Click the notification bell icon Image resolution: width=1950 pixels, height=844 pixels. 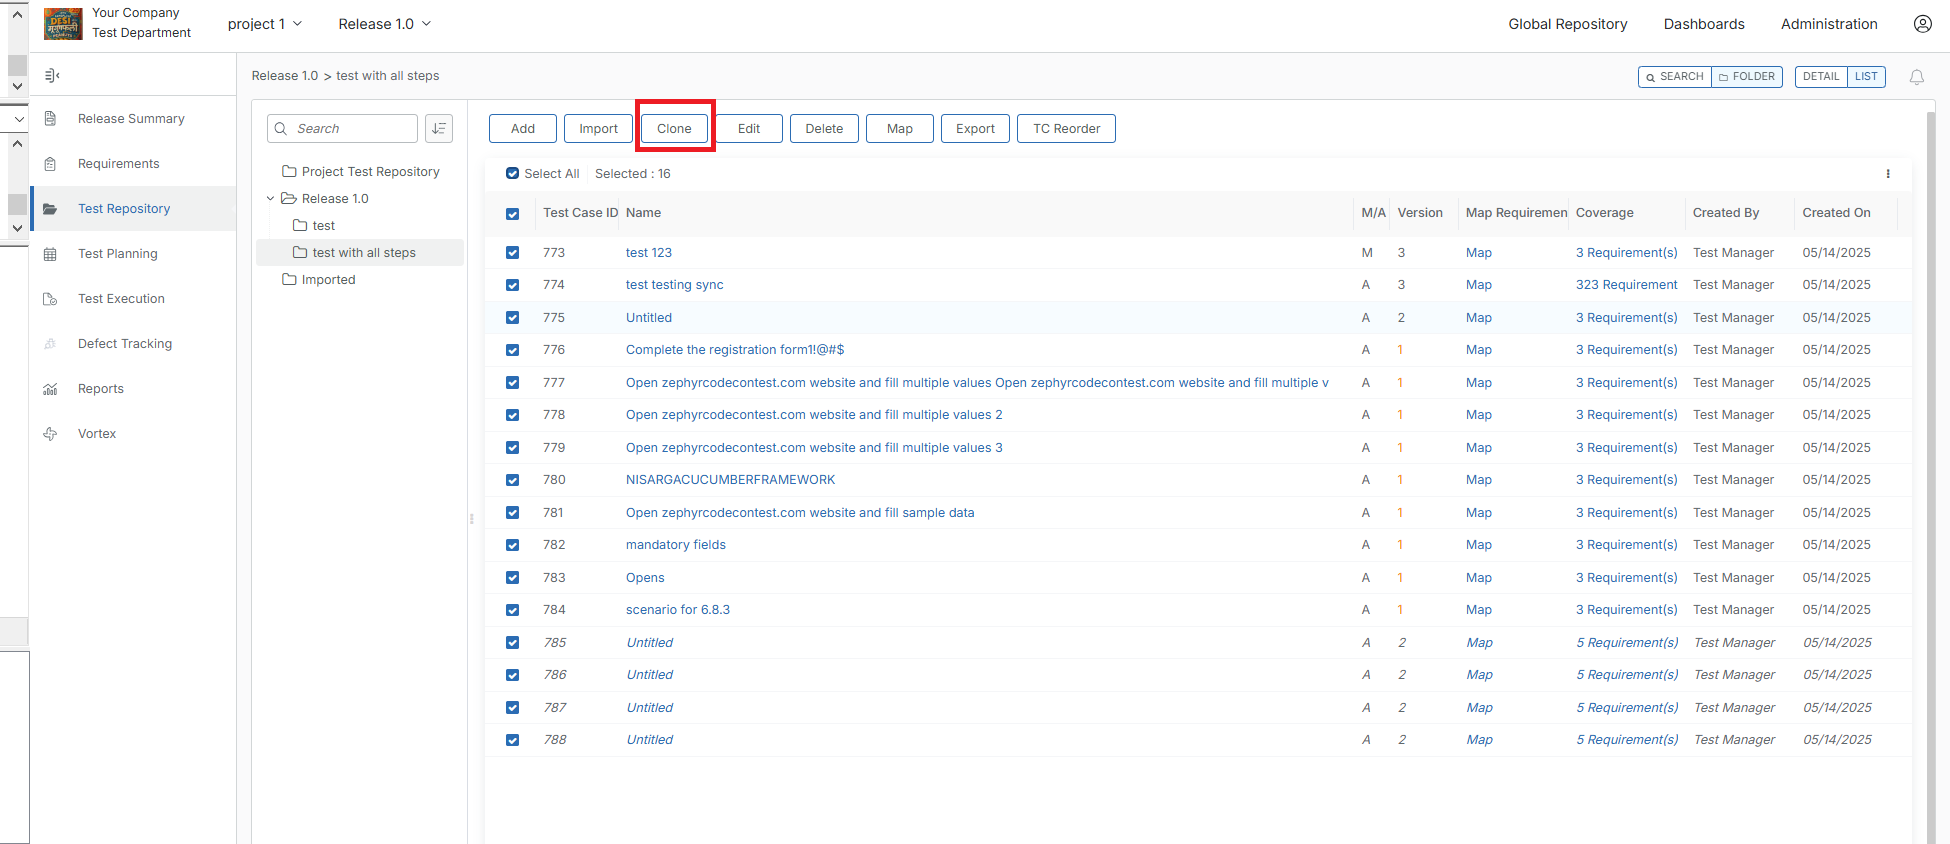[x=1916, y=77]
